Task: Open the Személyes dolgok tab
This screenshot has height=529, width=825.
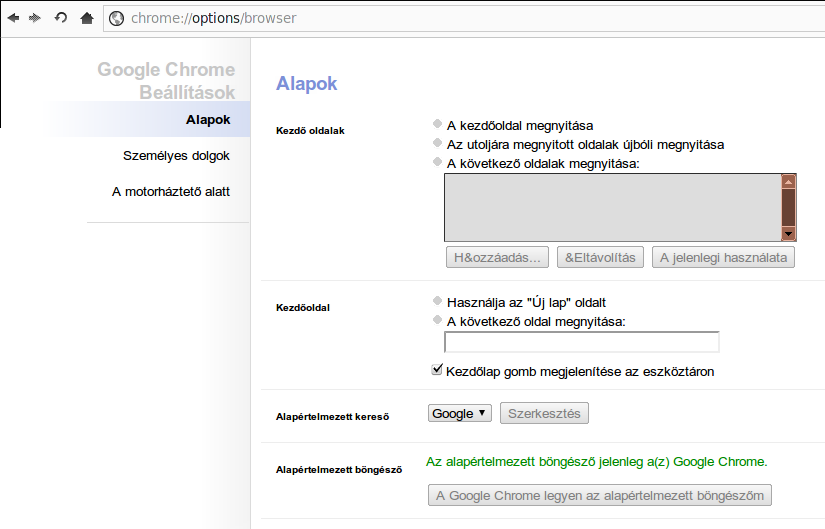Action: [x=176, y=156]
